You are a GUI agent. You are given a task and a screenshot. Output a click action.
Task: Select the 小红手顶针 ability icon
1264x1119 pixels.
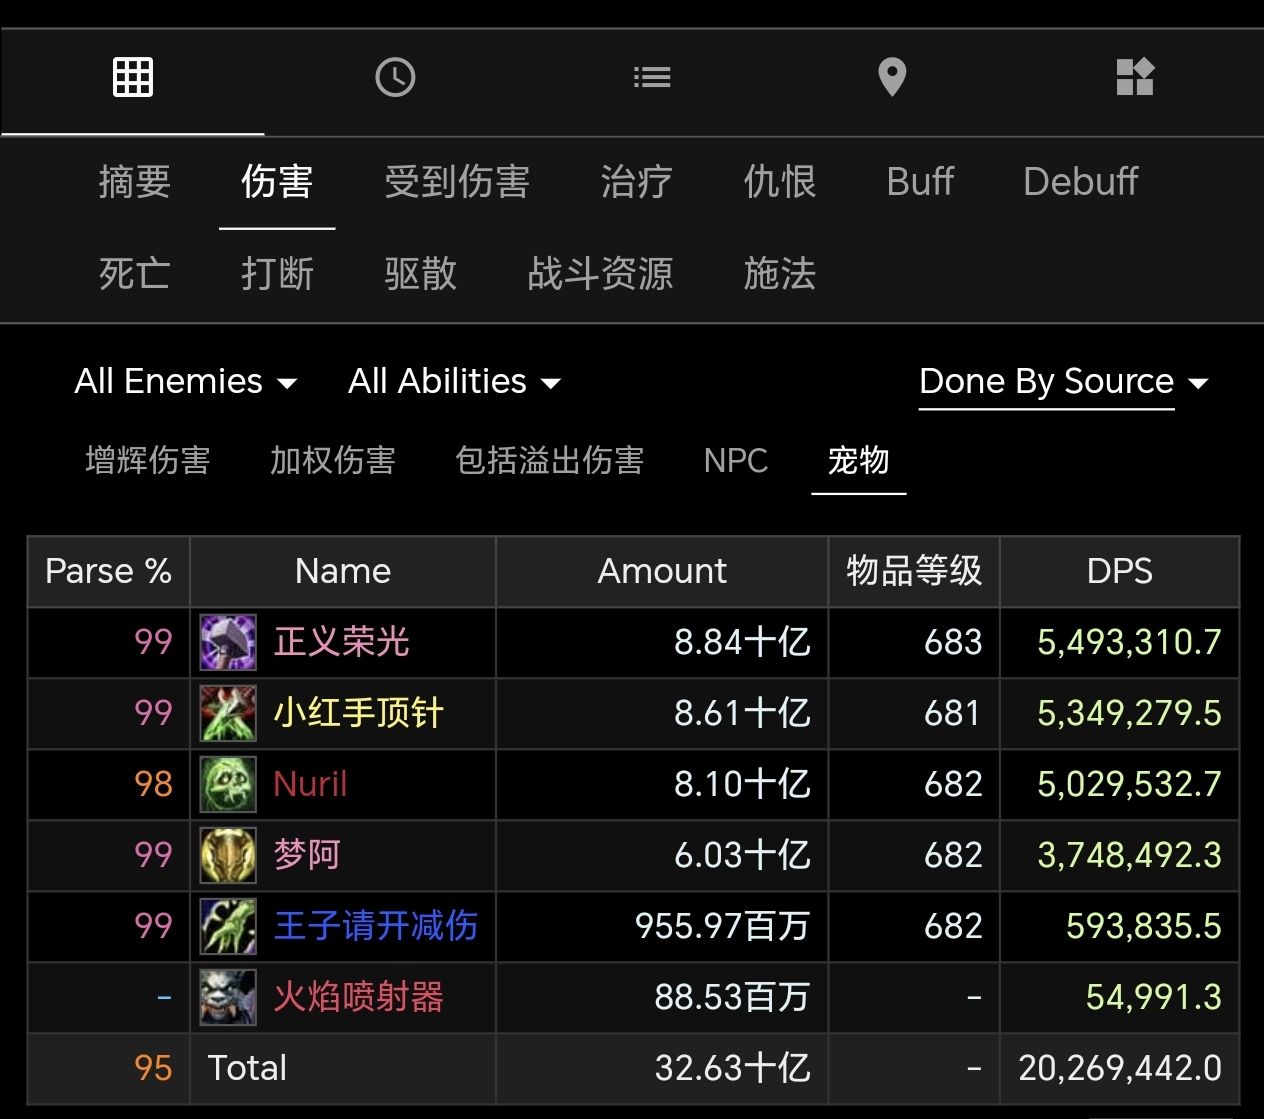(227, 713)
